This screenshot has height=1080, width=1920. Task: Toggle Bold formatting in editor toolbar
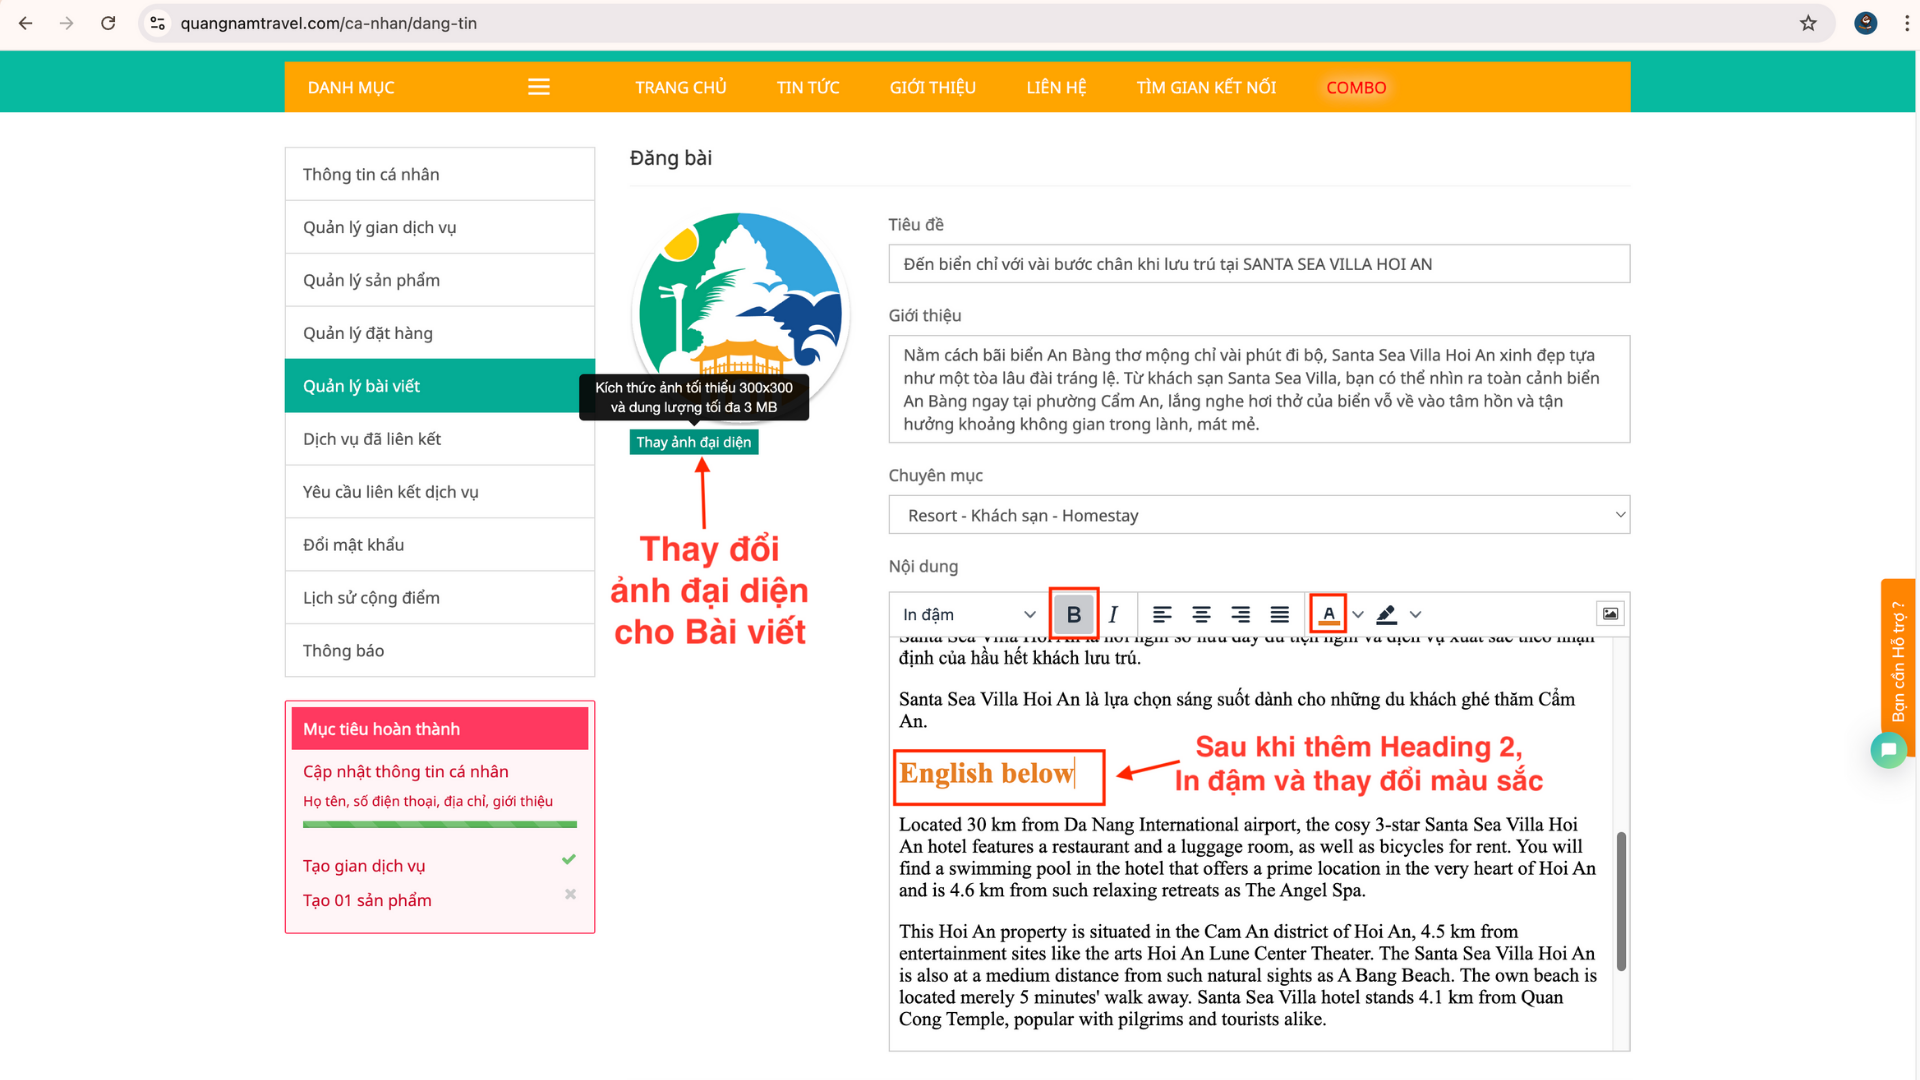tap(1073, 614)
